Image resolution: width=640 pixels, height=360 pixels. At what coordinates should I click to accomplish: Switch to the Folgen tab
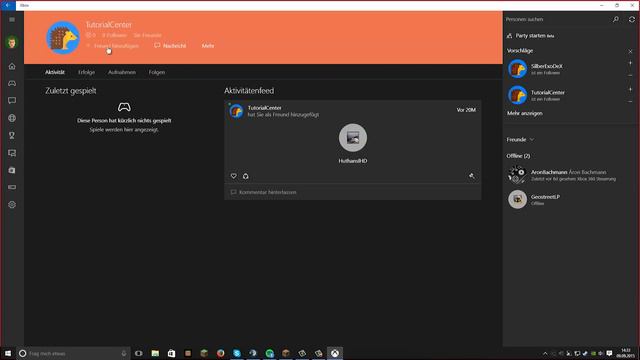click(157, 72)
